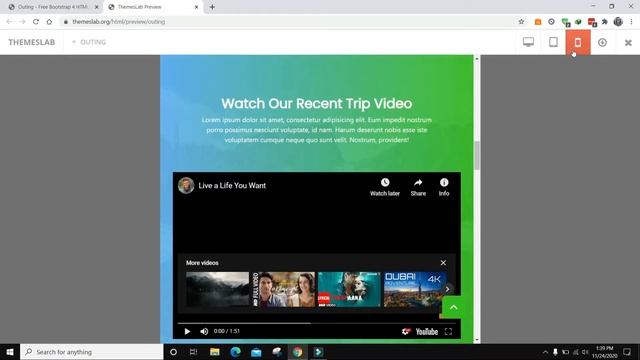Screen dimensions: 640x360
Task: Close the Outing Free Bootstrap tab
Action: tap(96, 7)
